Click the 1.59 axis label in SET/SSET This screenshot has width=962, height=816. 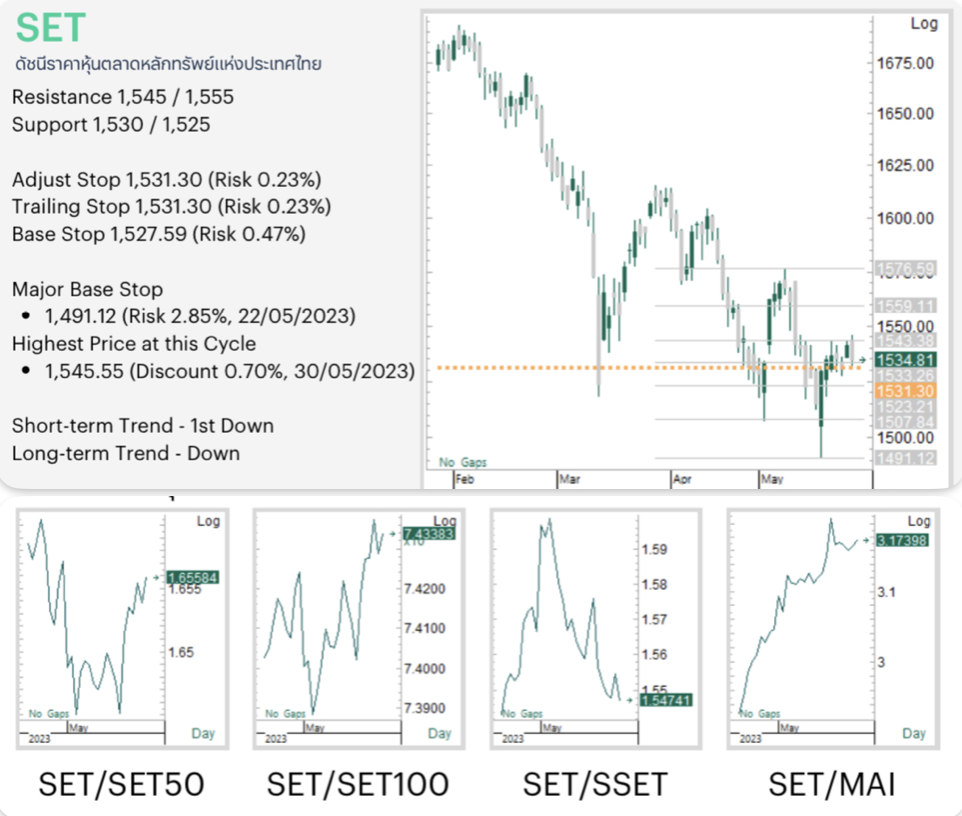coord(655,549)
